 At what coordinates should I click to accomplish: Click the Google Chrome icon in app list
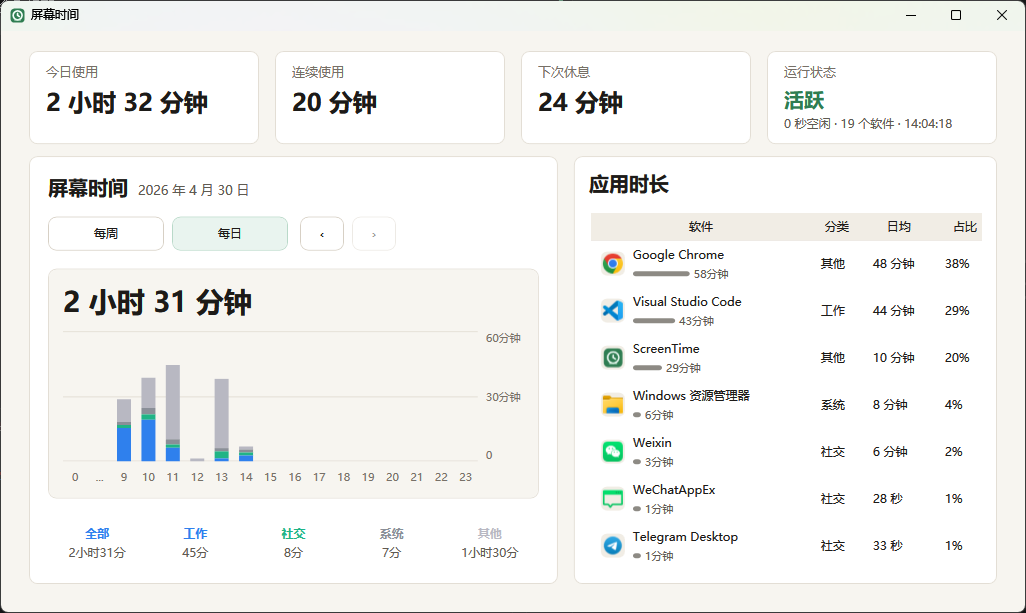pos(613,264)
